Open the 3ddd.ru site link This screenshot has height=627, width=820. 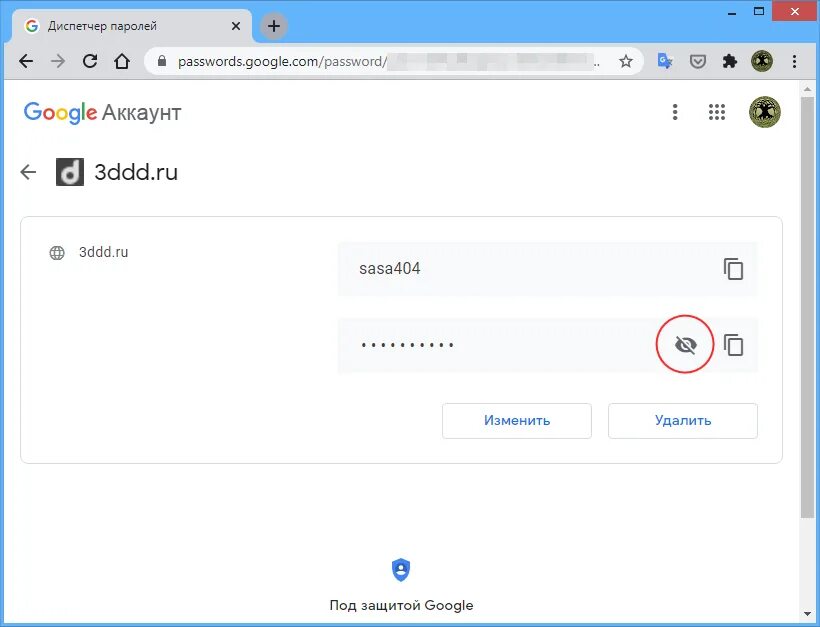(x=104, y=252)
